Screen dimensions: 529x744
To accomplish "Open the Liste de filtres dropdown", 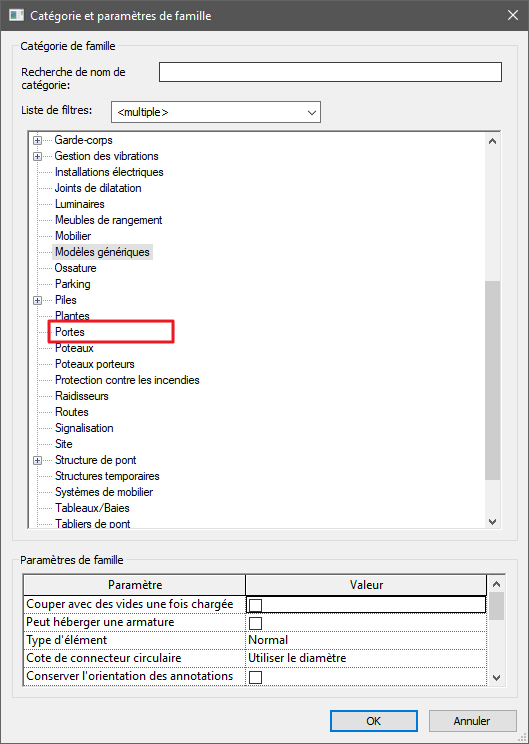I will click(x=216, y=112).
